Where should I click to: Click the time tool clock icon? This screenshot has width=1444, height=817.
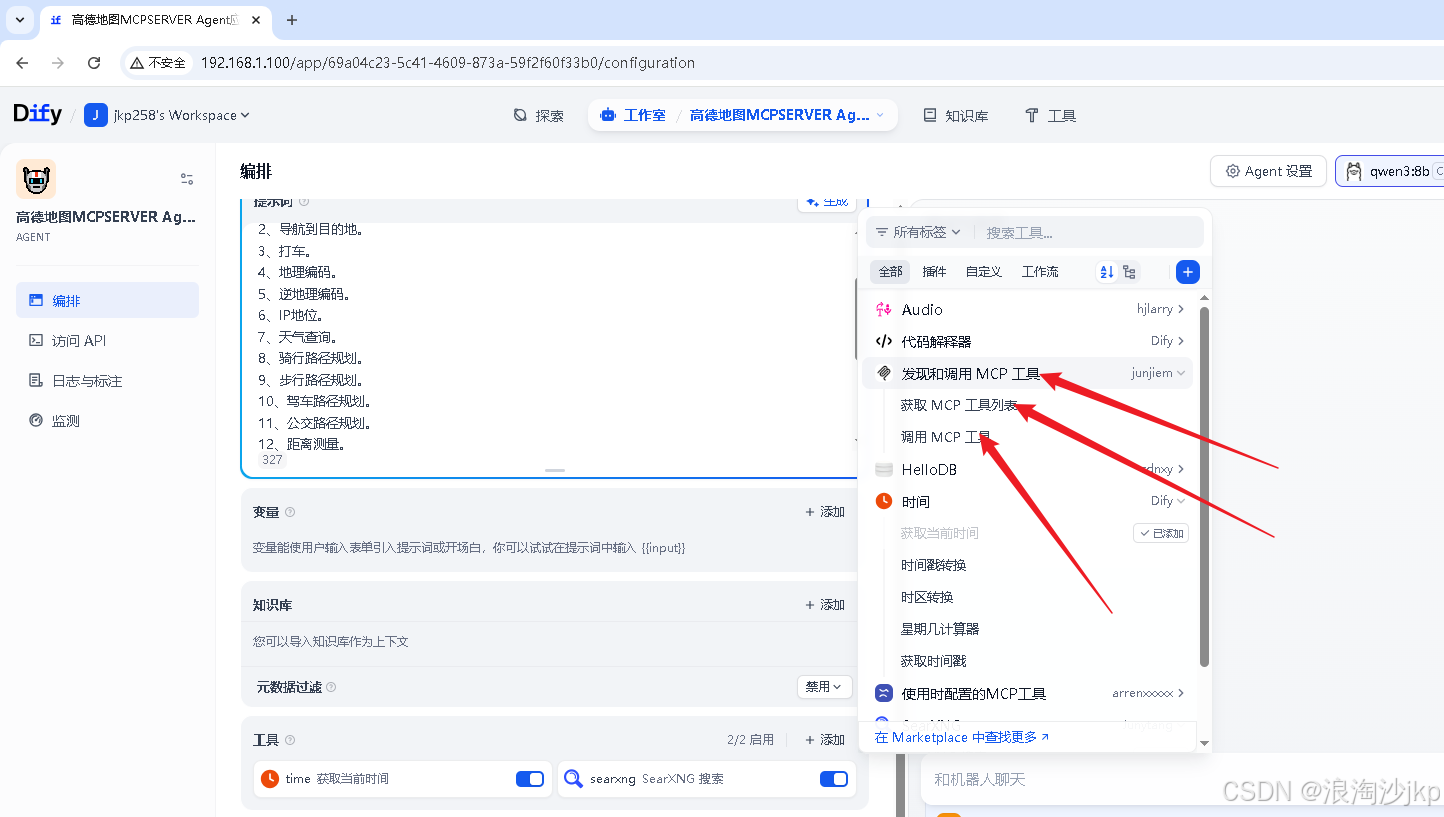coord(269,779)
